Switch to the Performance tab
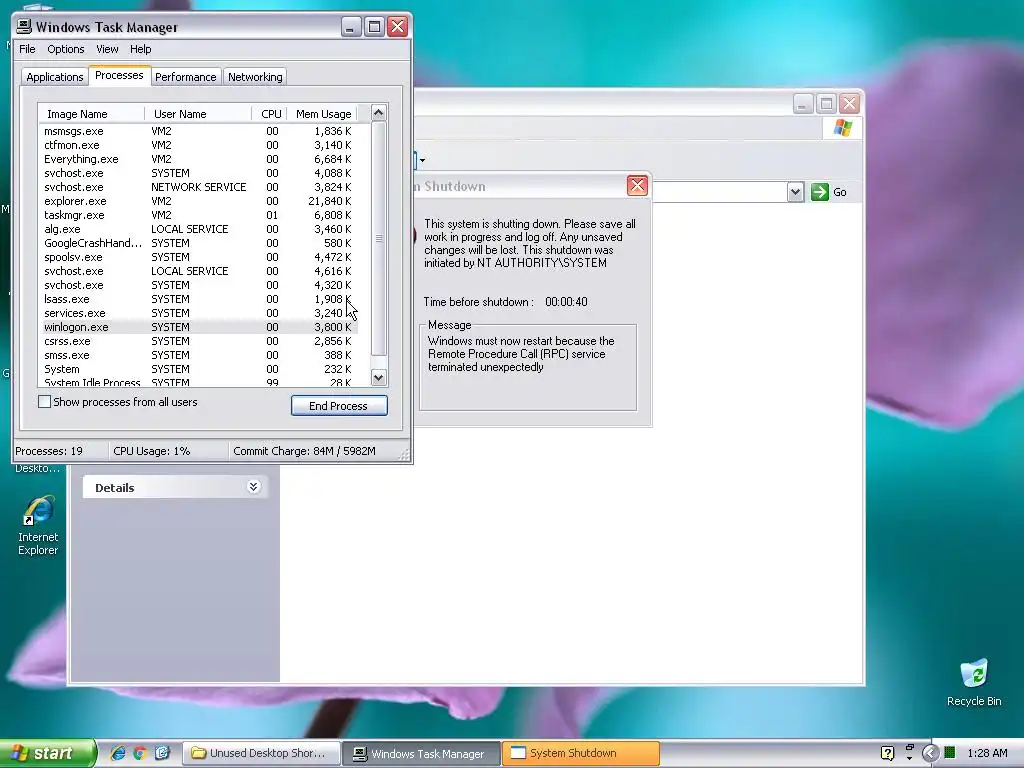Image resolution: width=1024 pixels, height=768 pixels. coord(185,77)
